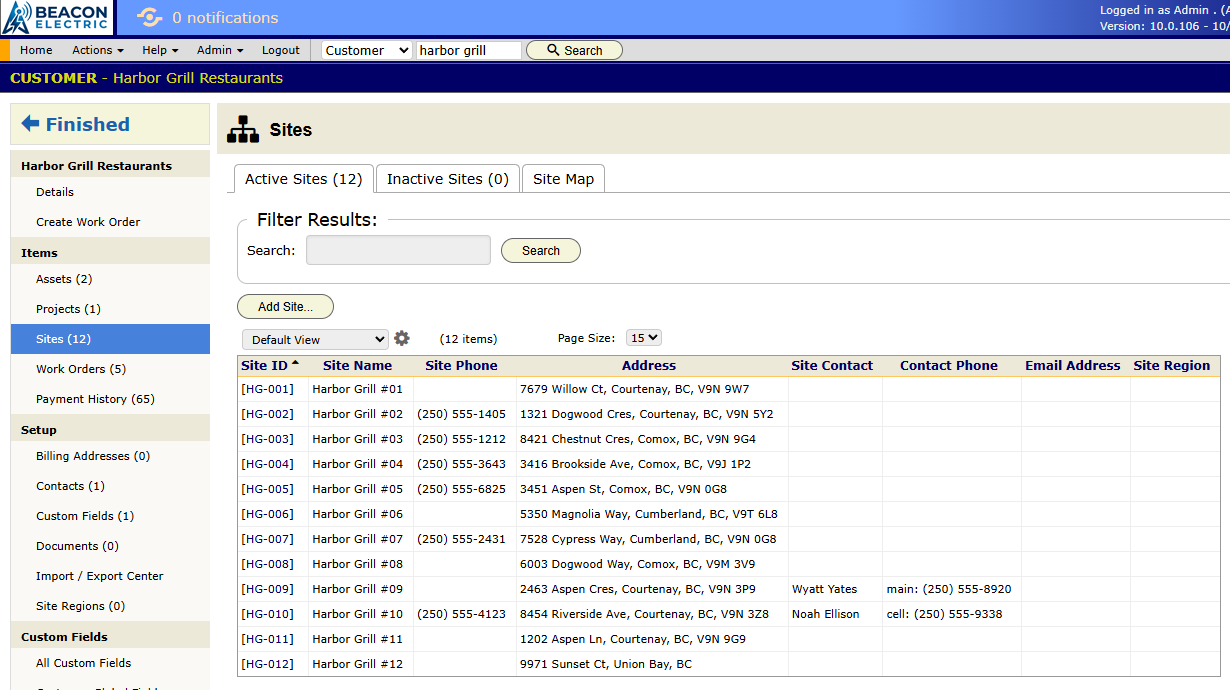
Task: Select the Active Sites tab
Action: pyautogui.click(x=303, y=179)
